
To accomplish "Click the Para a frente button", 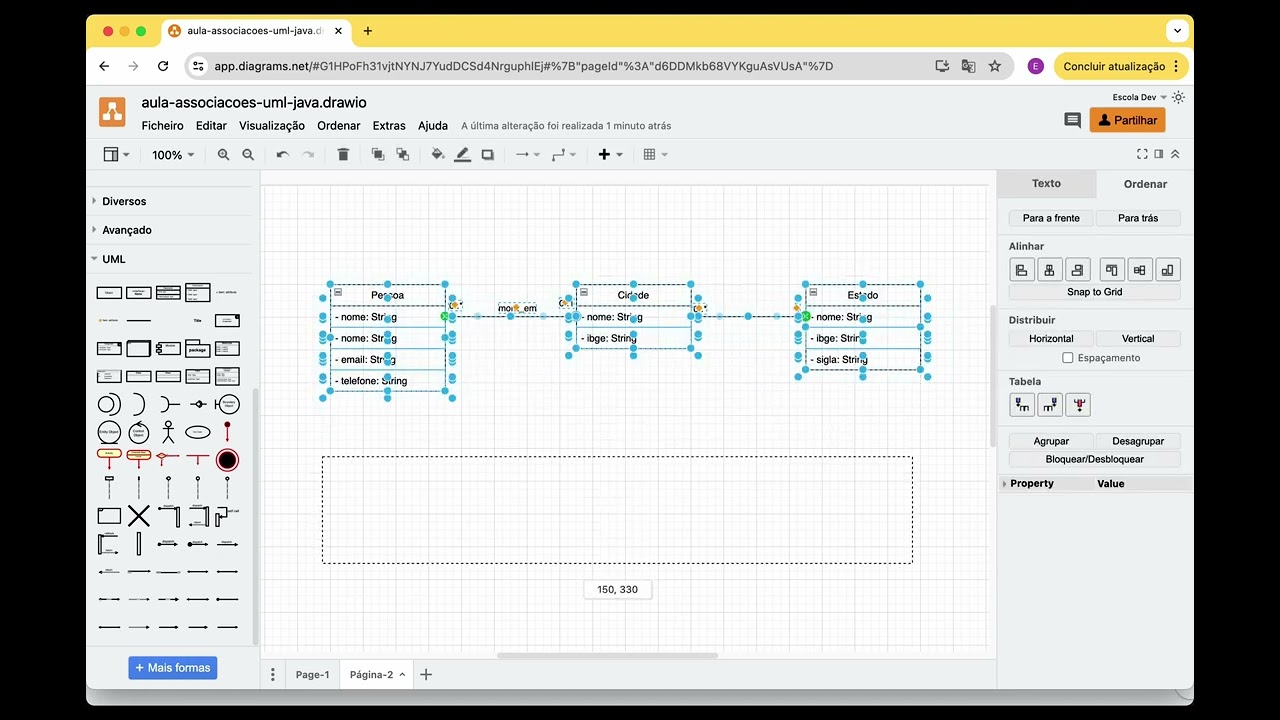I will click(x=1051, y=218).
